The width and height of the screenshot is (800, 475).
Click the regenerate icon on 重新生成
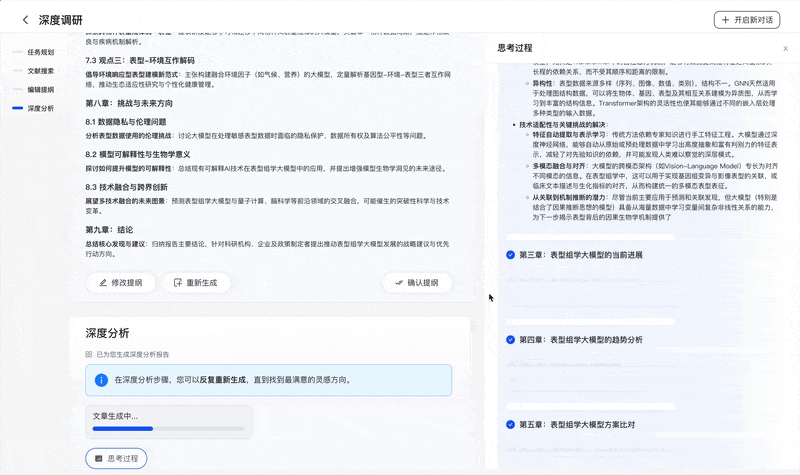[x=178, y=283]
